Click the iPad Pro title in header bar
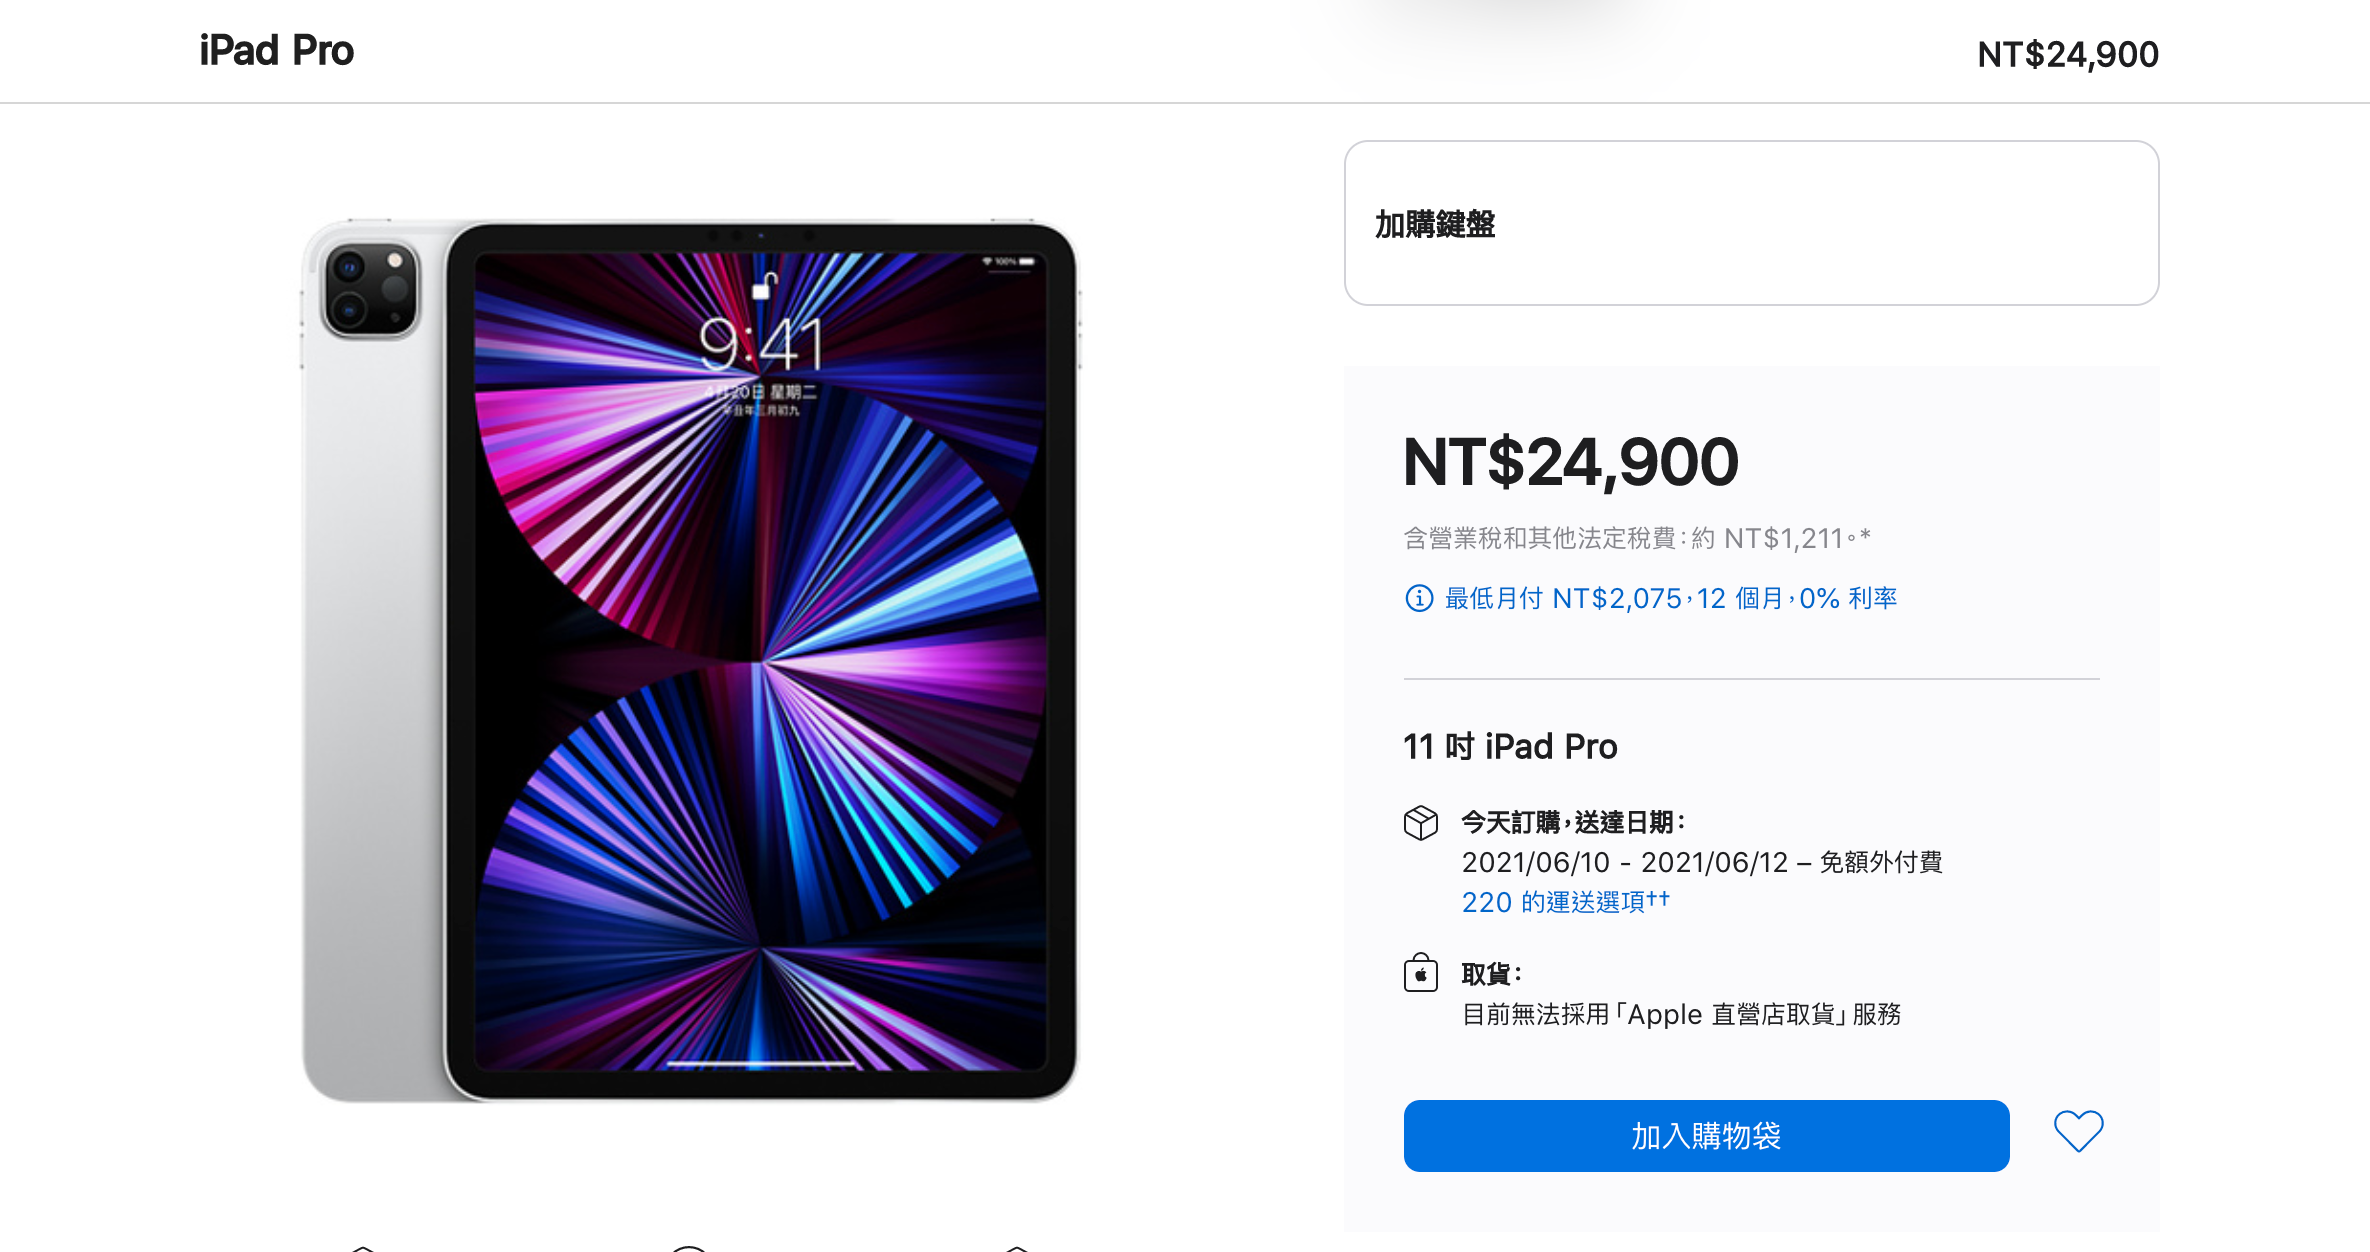Viewport: 2370px width, 1252px height. point(276,51)
